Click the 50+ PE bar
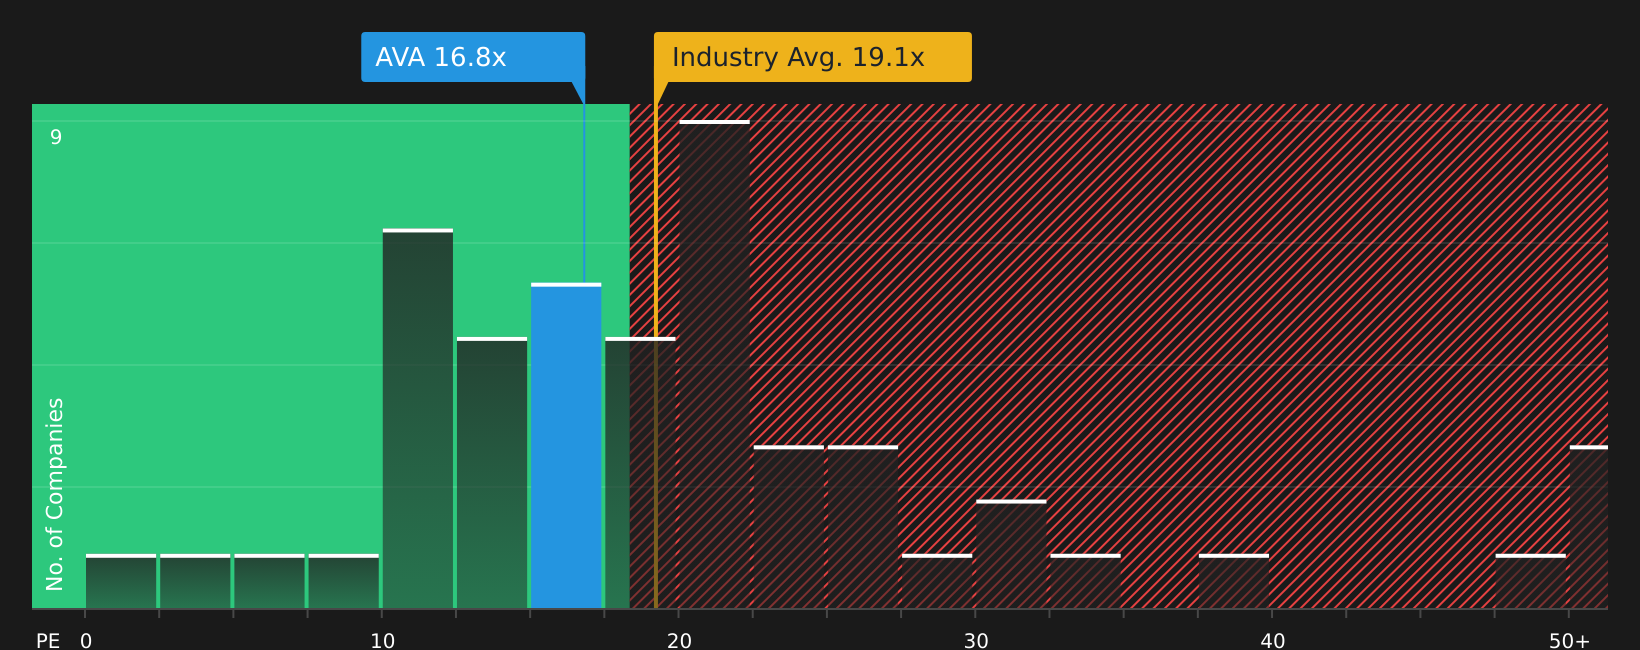Image resolution: width=1640 pixels, height=650 pixels. tap(1589, 527)
